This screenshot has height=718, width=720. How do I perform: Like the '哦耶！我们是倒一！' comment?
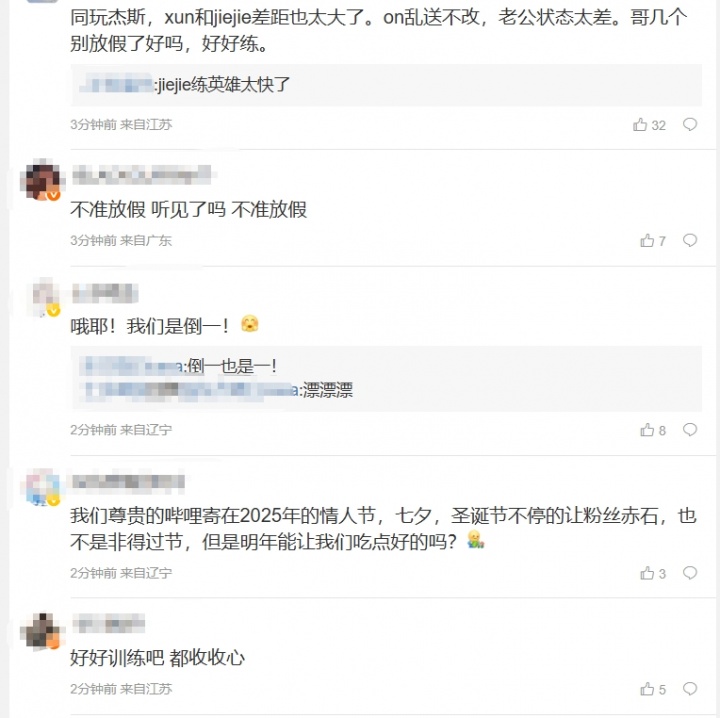[646, 430]
